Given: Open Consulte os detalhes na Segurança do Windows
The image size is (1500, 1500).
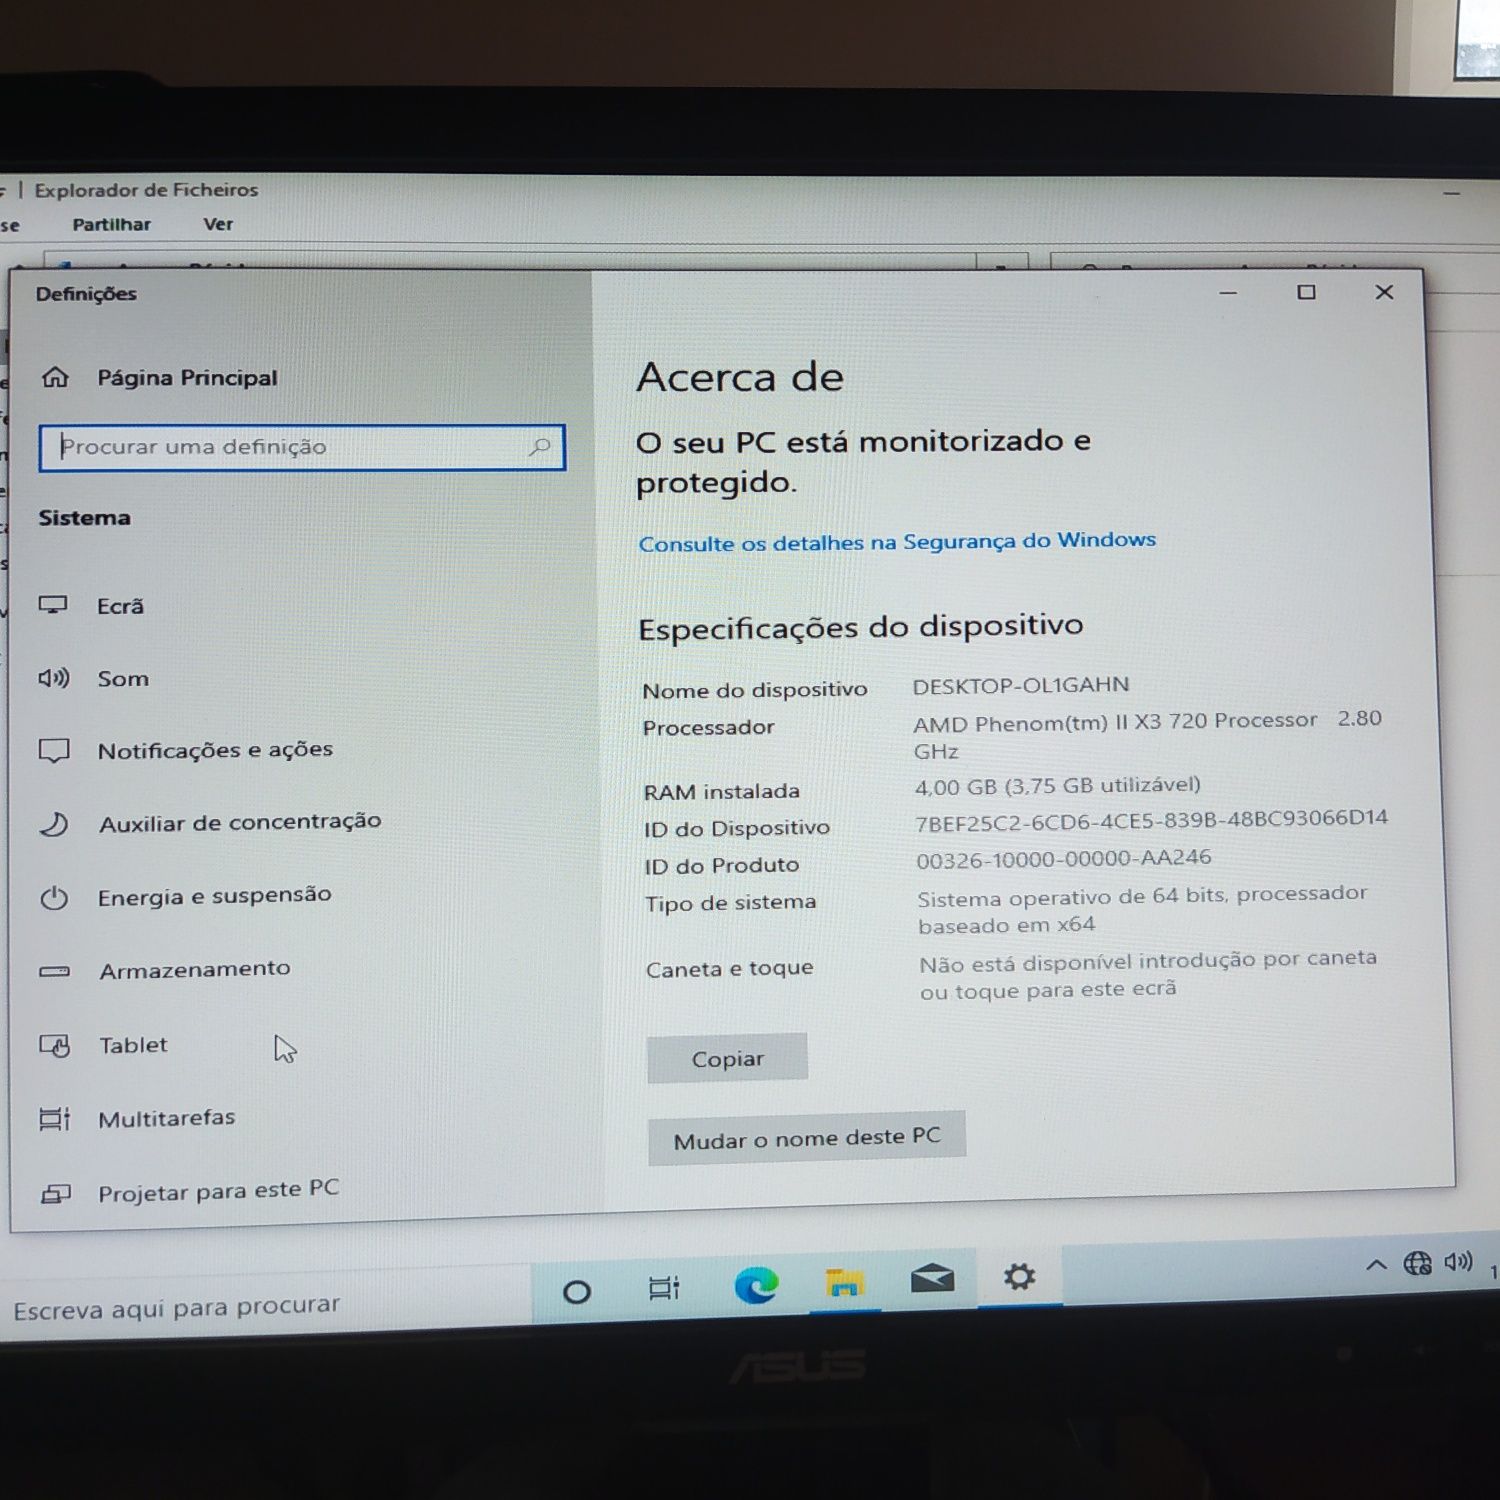Looking at the screenshot, I should pos(897,542).
